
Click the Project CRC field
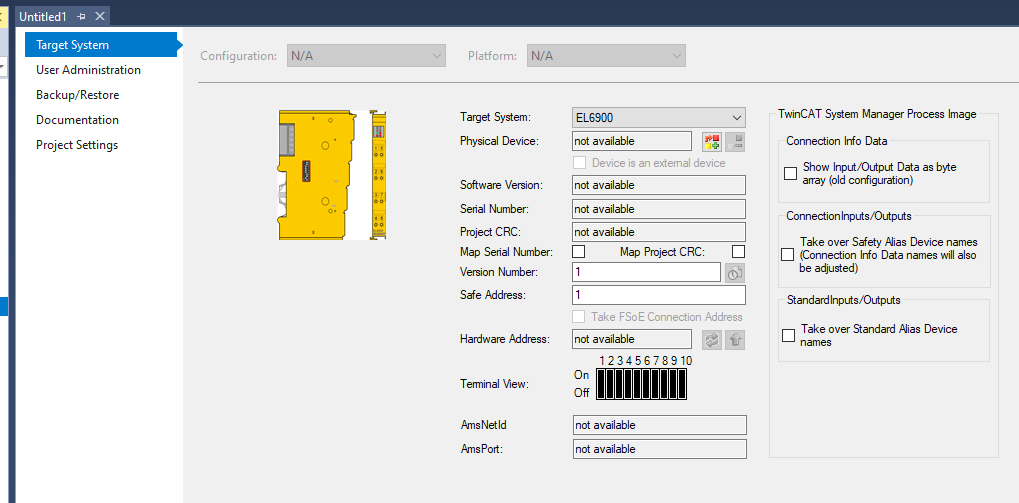[x=659, y=232]
